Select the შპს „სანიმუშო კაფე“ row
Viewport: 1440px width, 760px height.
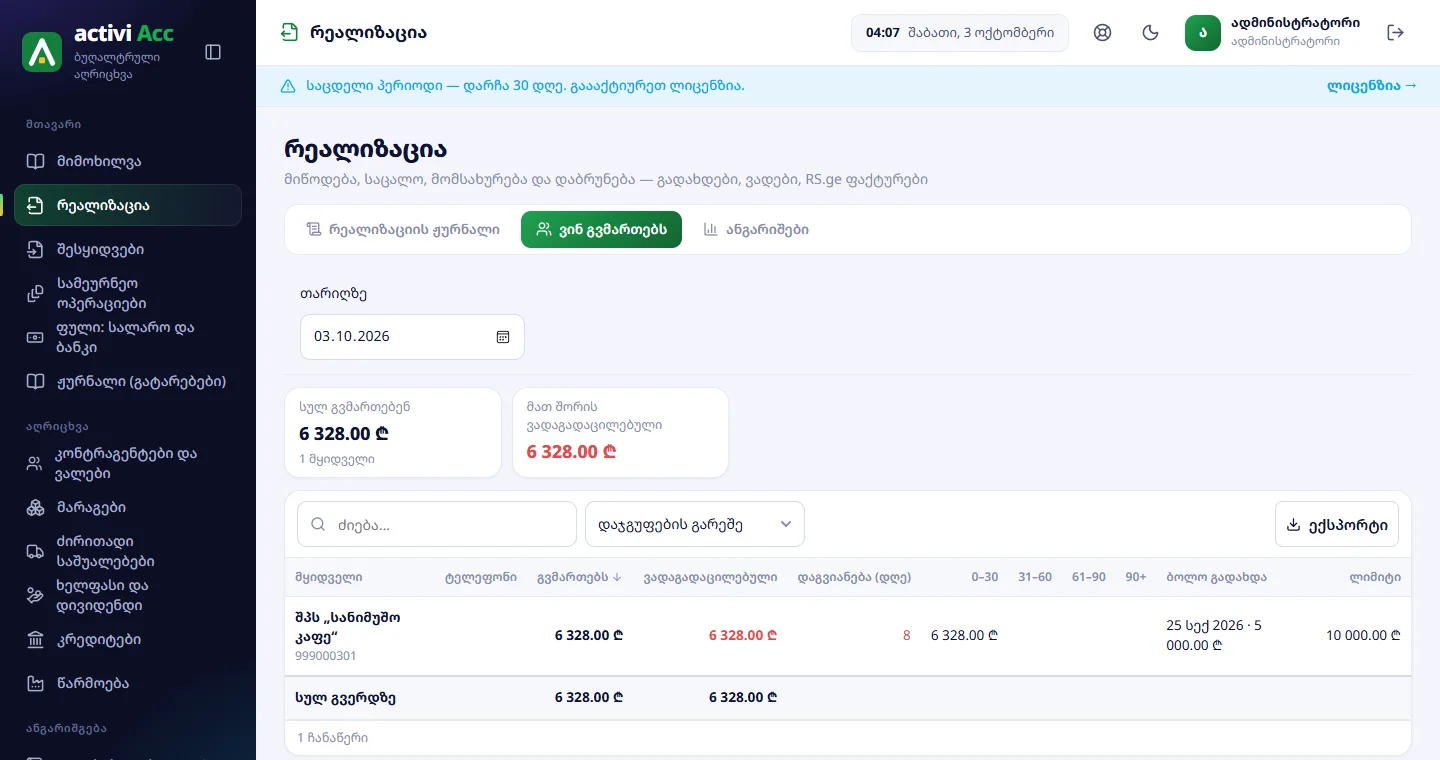(x=848, y=636)
